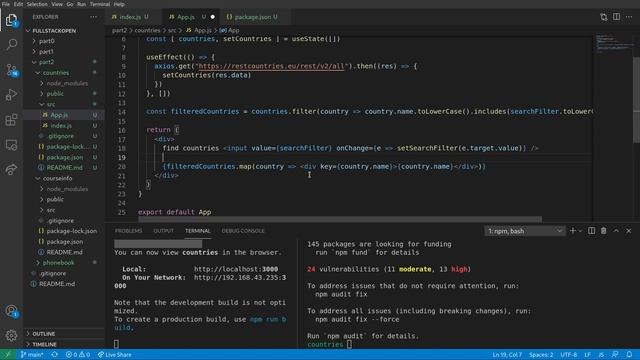Open http://localhost:3000 link in terminal
Viewport: 640px width, 360px height.
coord(236,269)
